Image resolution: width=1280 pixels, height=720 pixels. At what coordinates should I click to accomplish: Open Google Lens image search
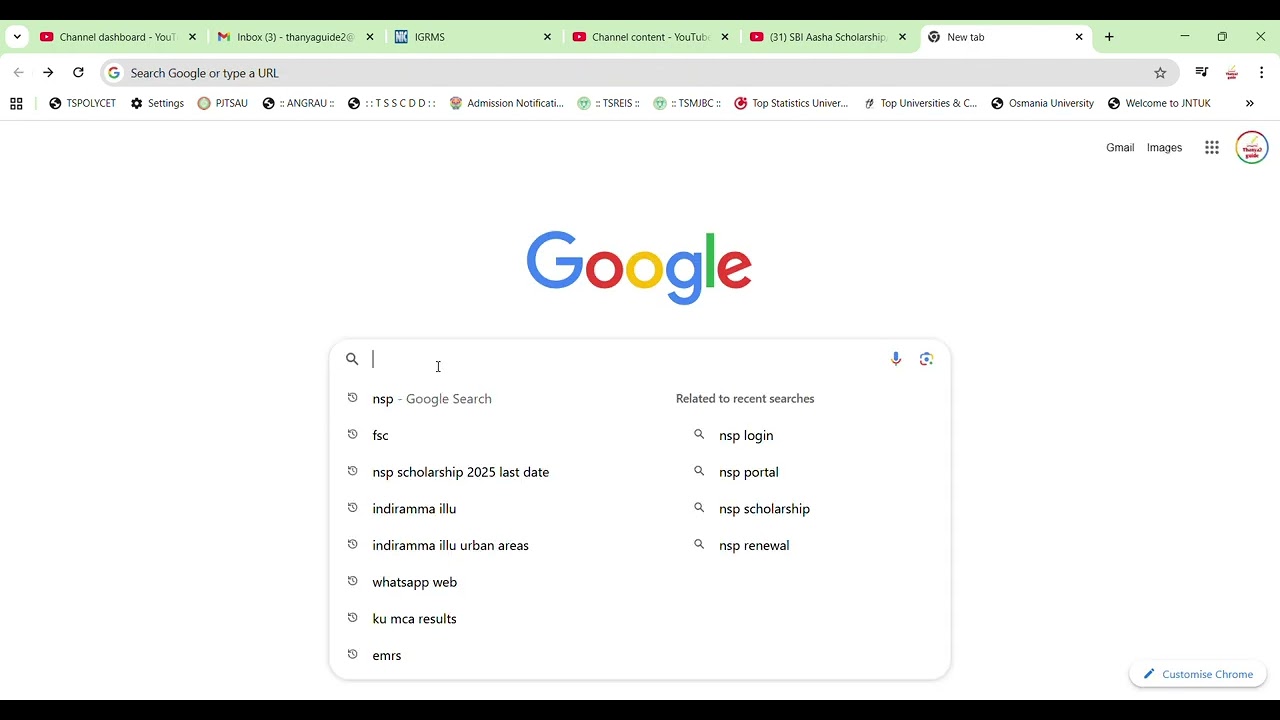click(x=926, y=359)
